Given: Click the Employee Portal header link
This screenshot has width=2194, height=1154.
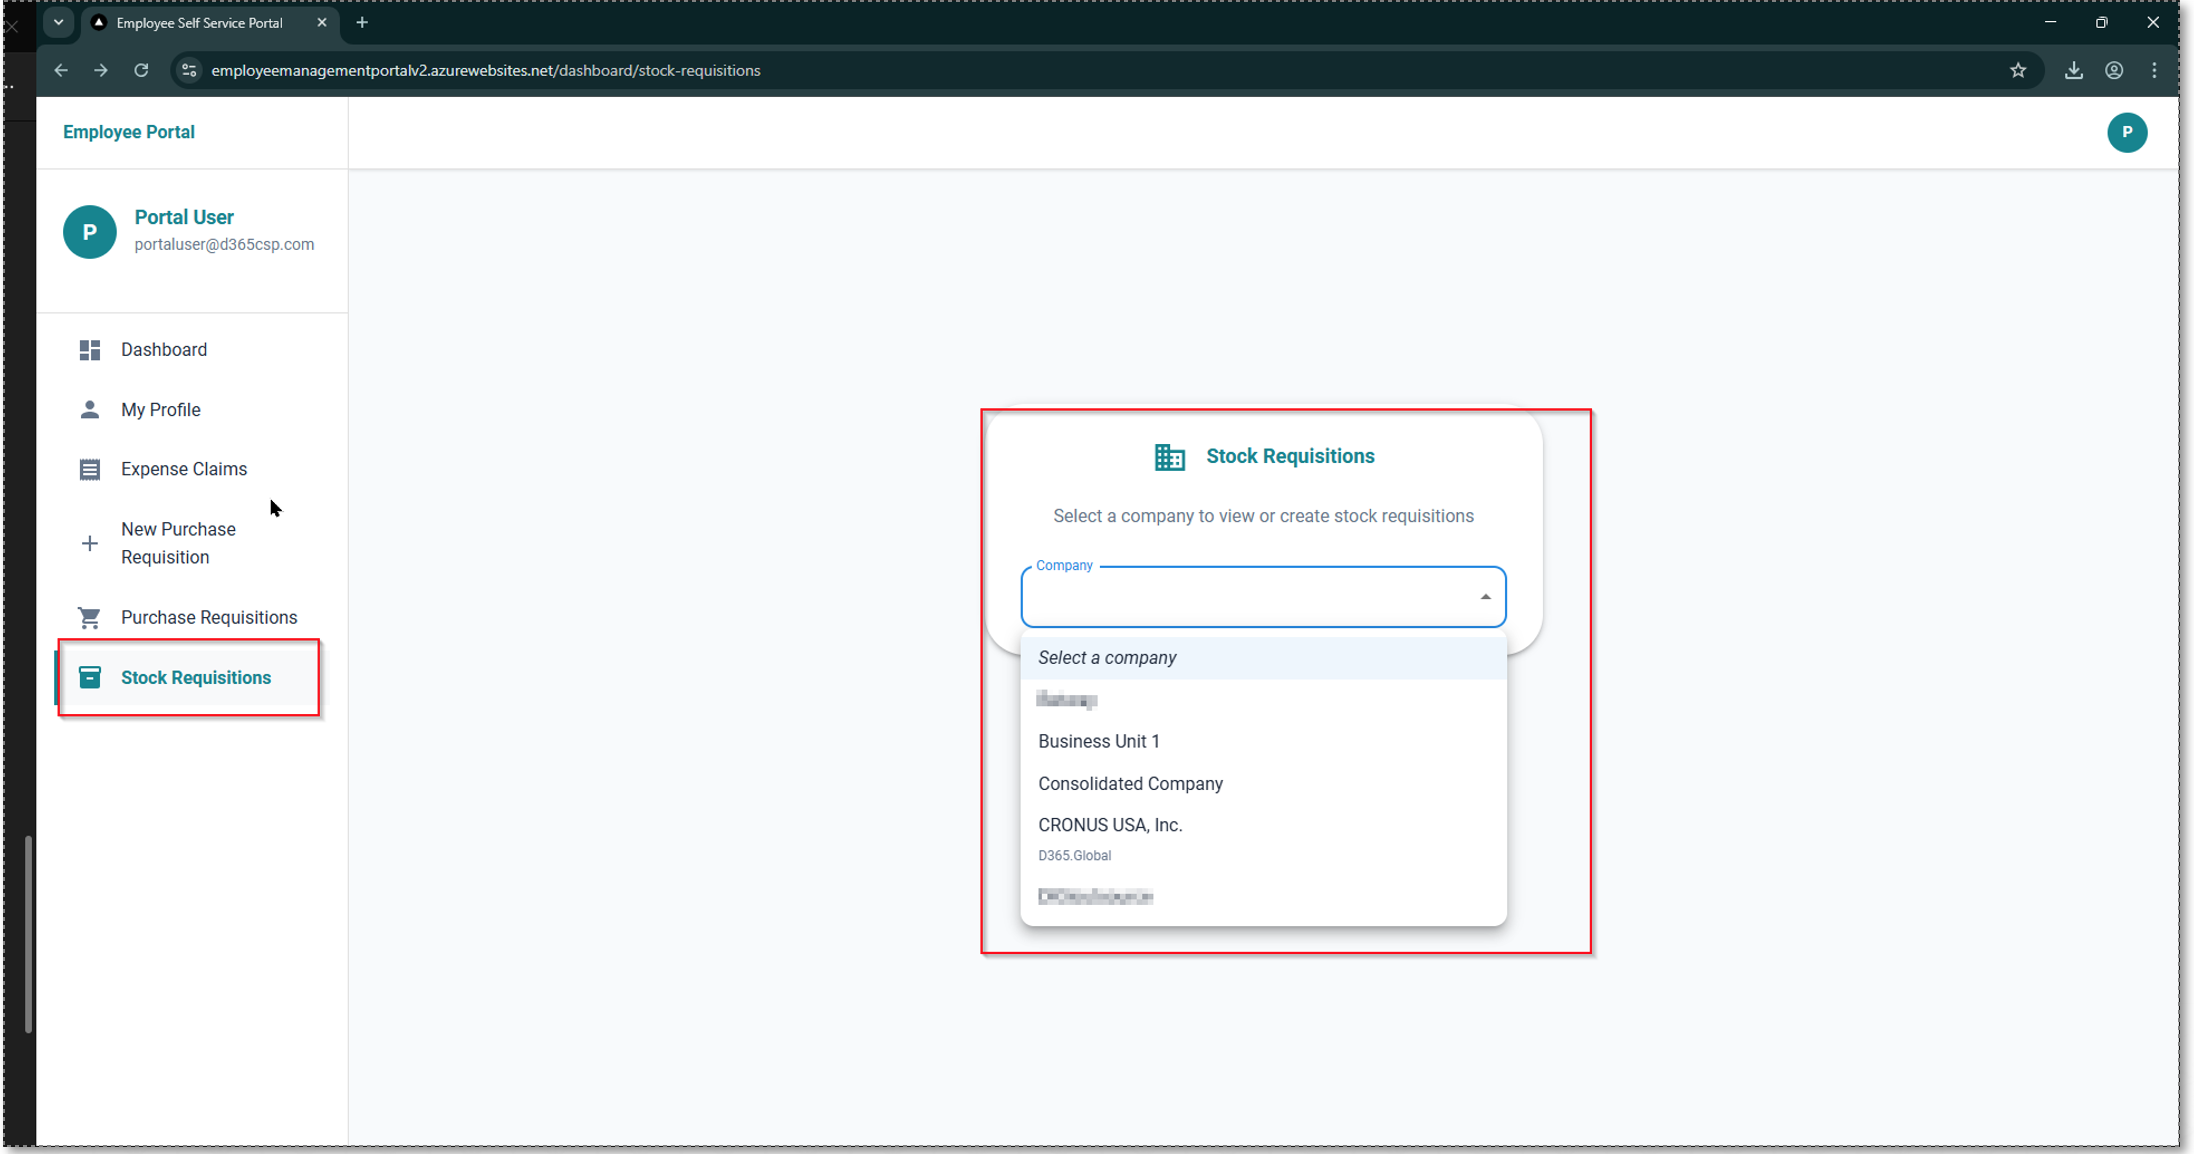Looking at the screenshot, I should click(x=128, y=132).
